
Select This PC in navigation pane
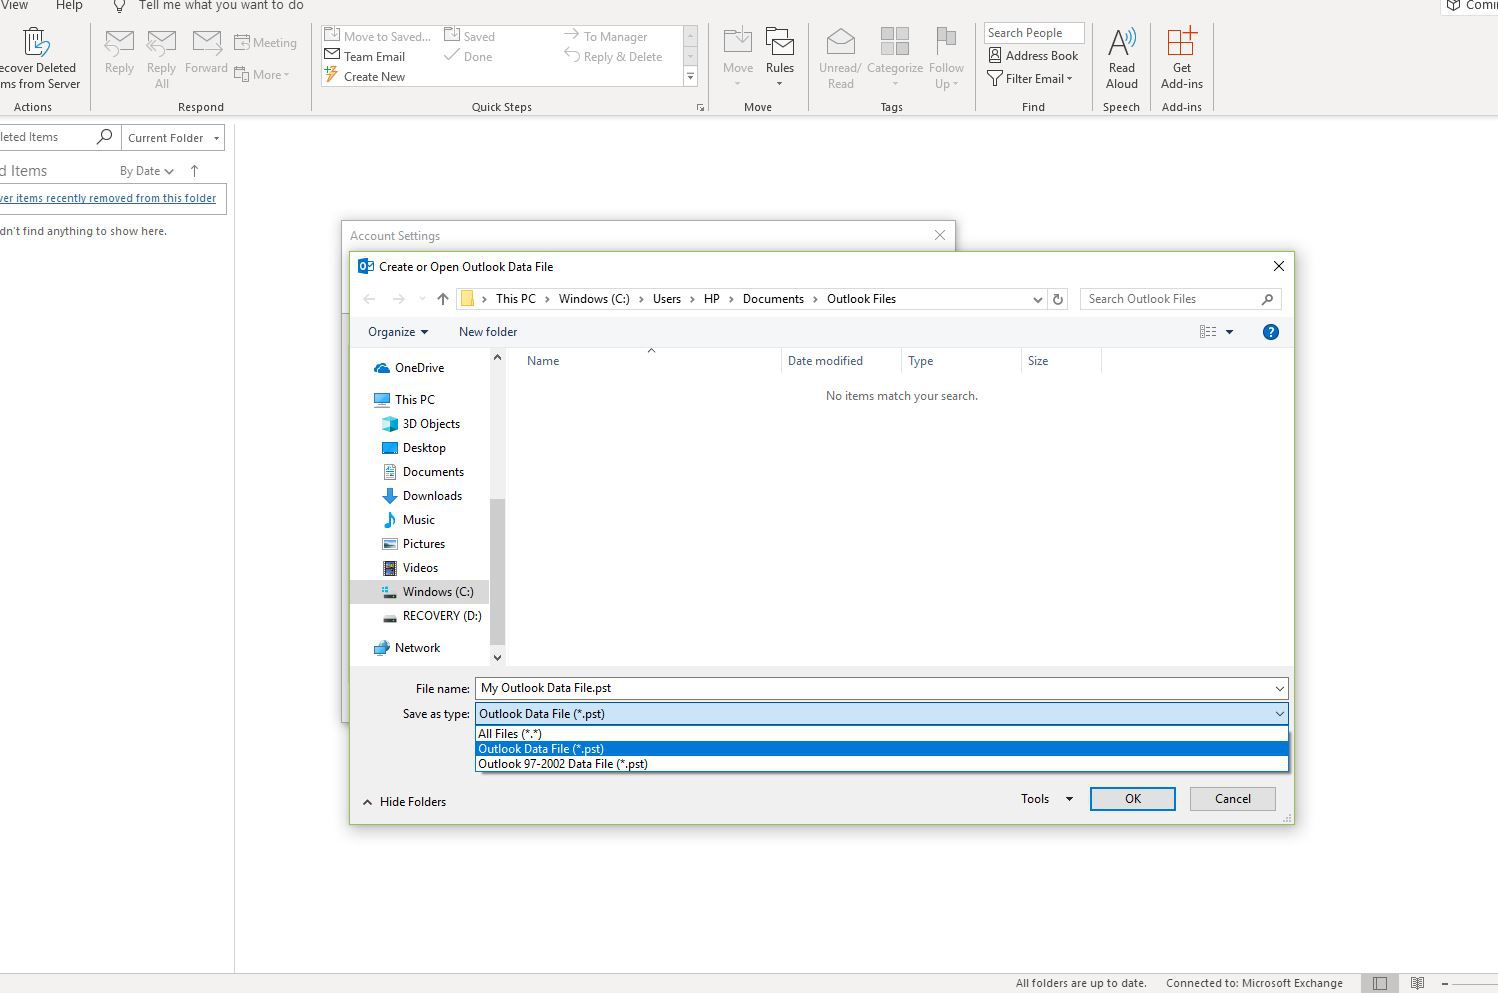click(414, 400)
